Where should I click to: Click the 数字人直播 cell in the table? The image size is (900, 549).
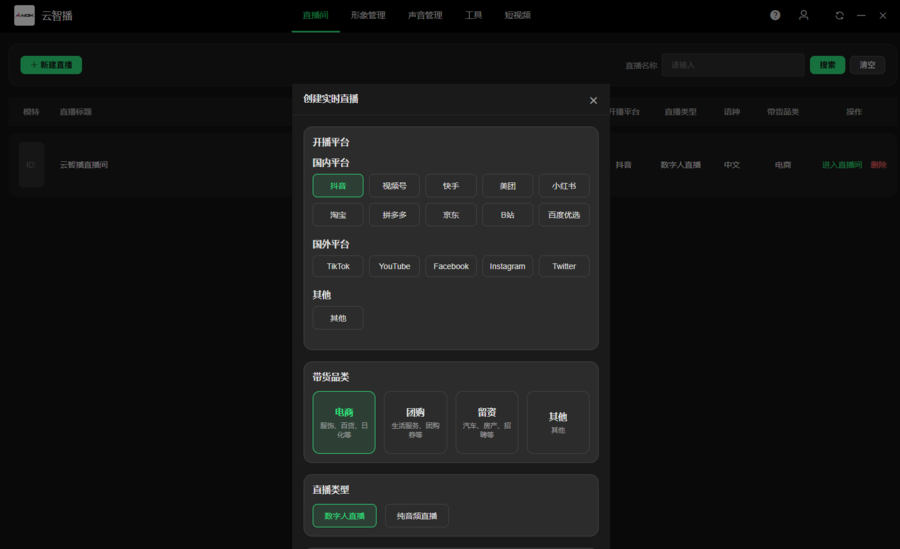(681, 165)
